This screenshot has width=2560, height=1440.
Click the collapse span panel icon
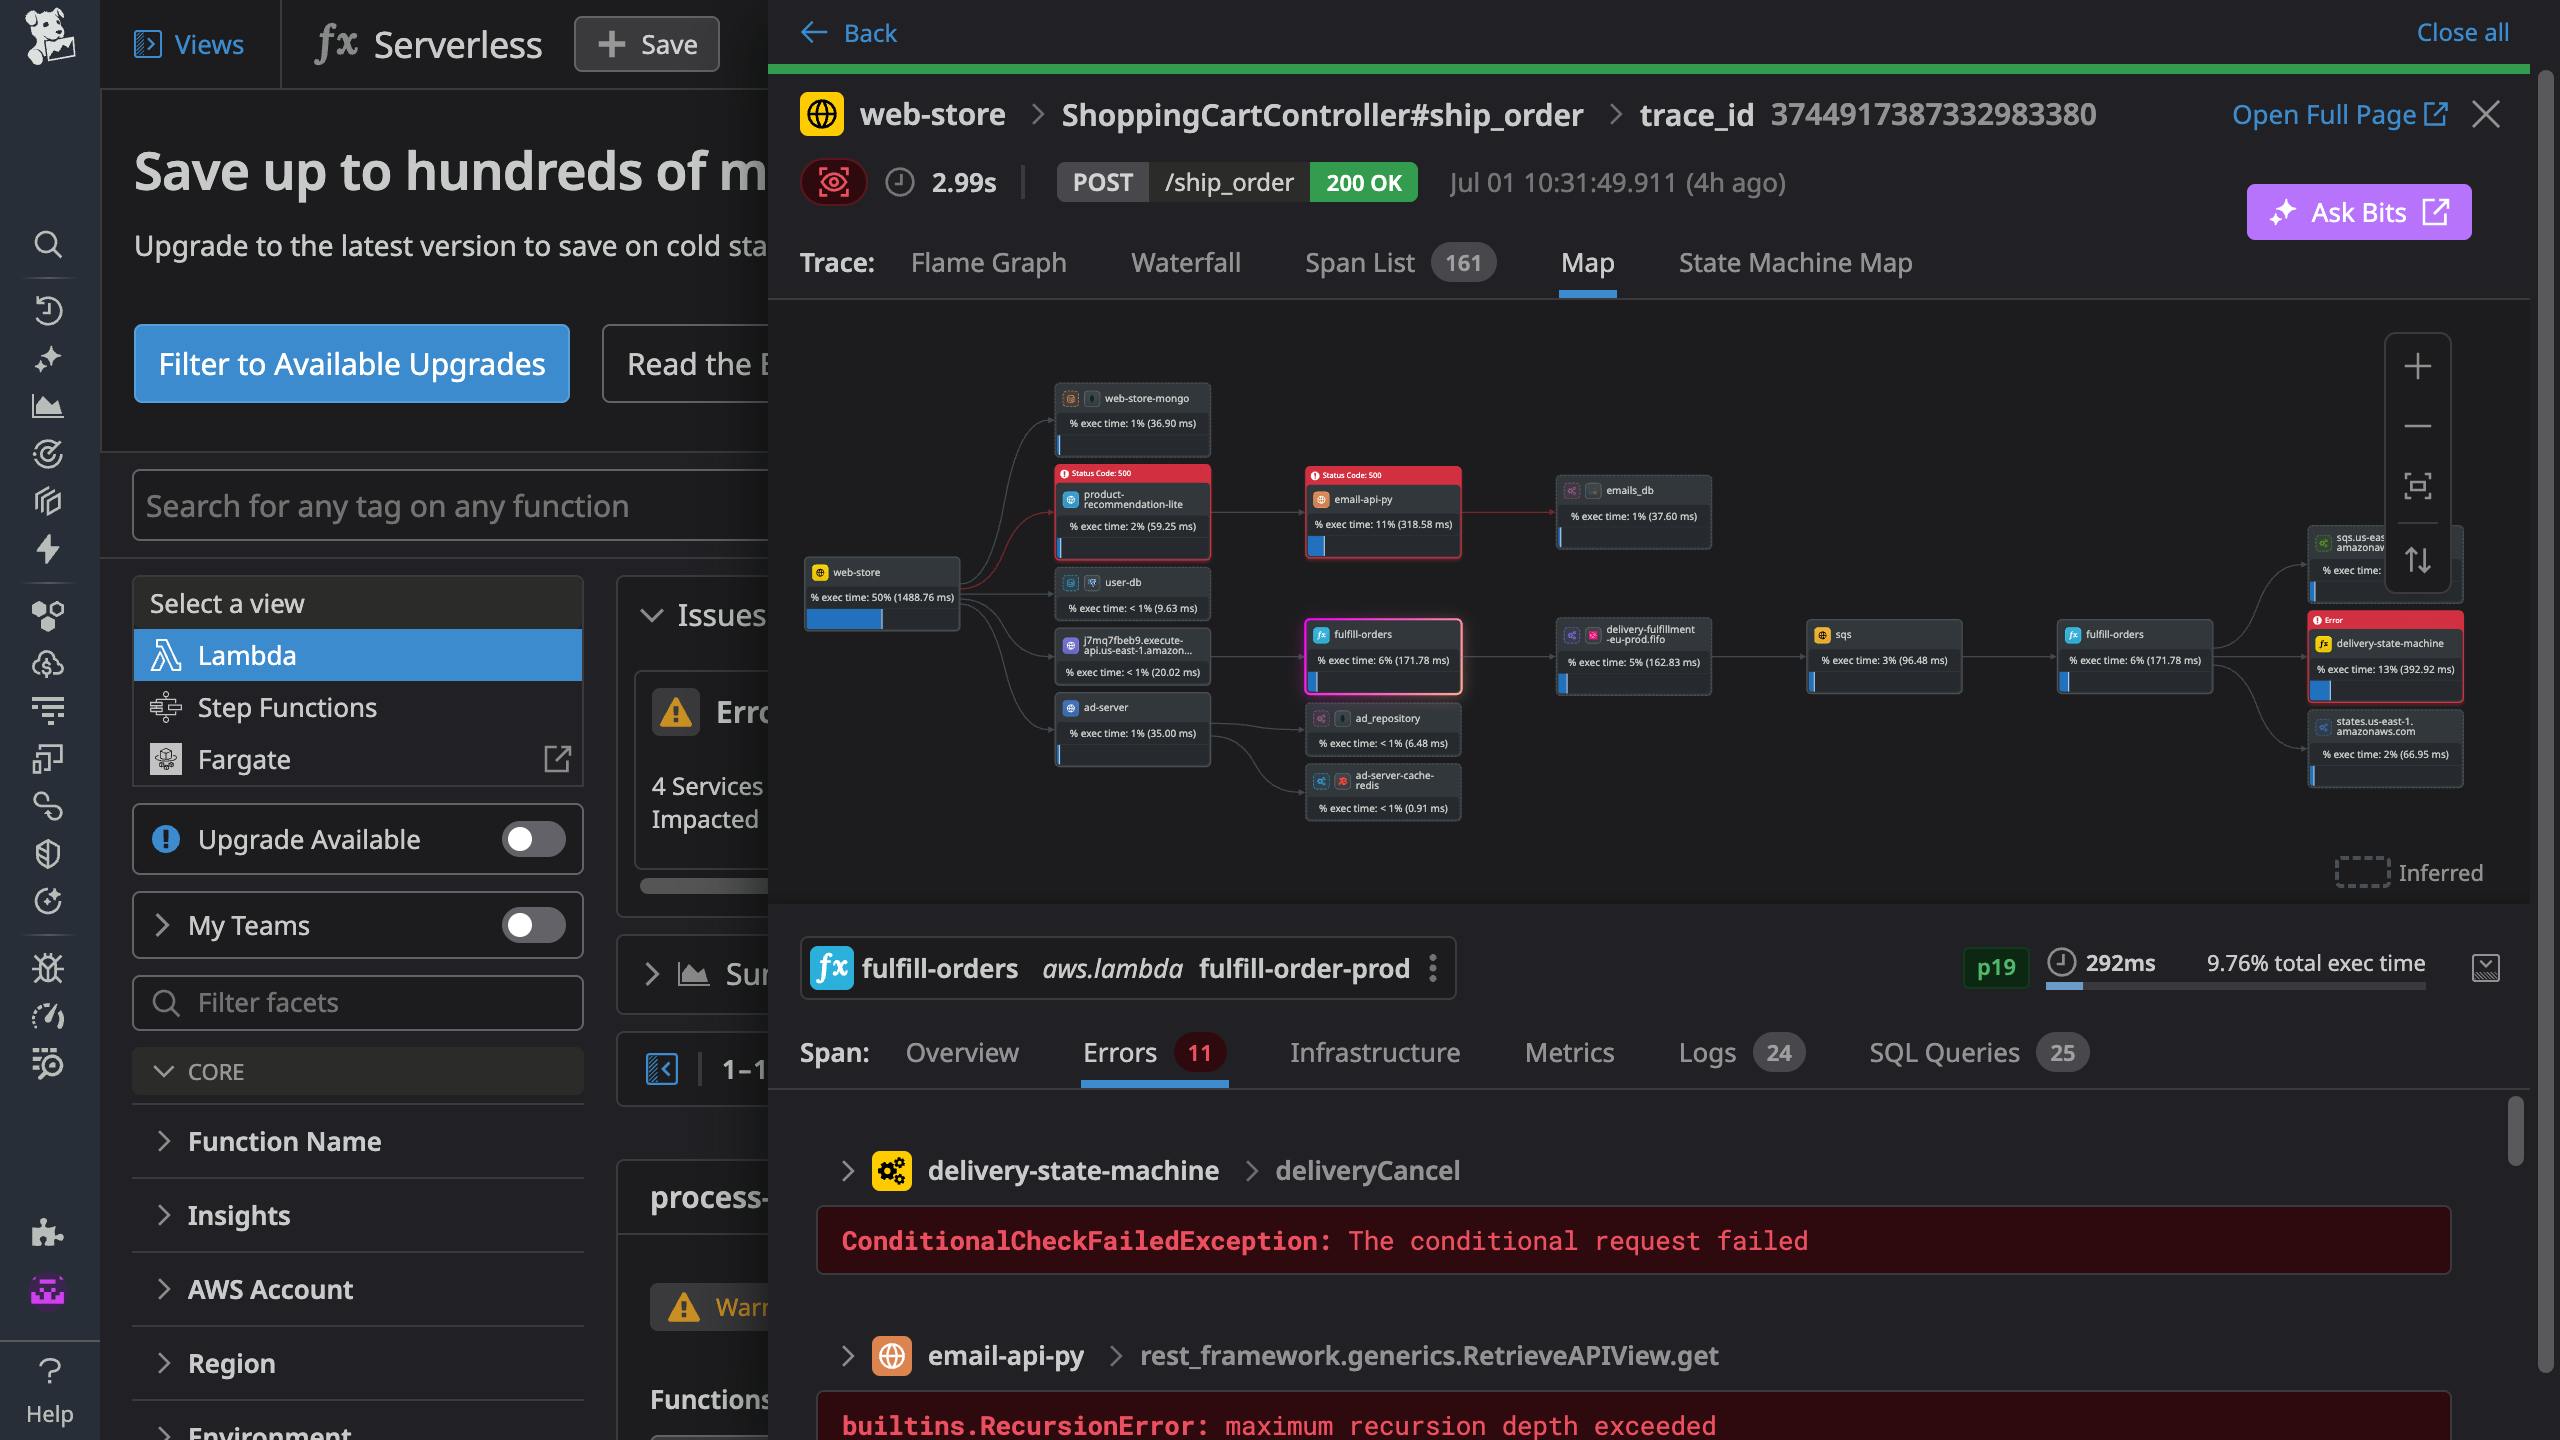click(x=2485, y=967)
